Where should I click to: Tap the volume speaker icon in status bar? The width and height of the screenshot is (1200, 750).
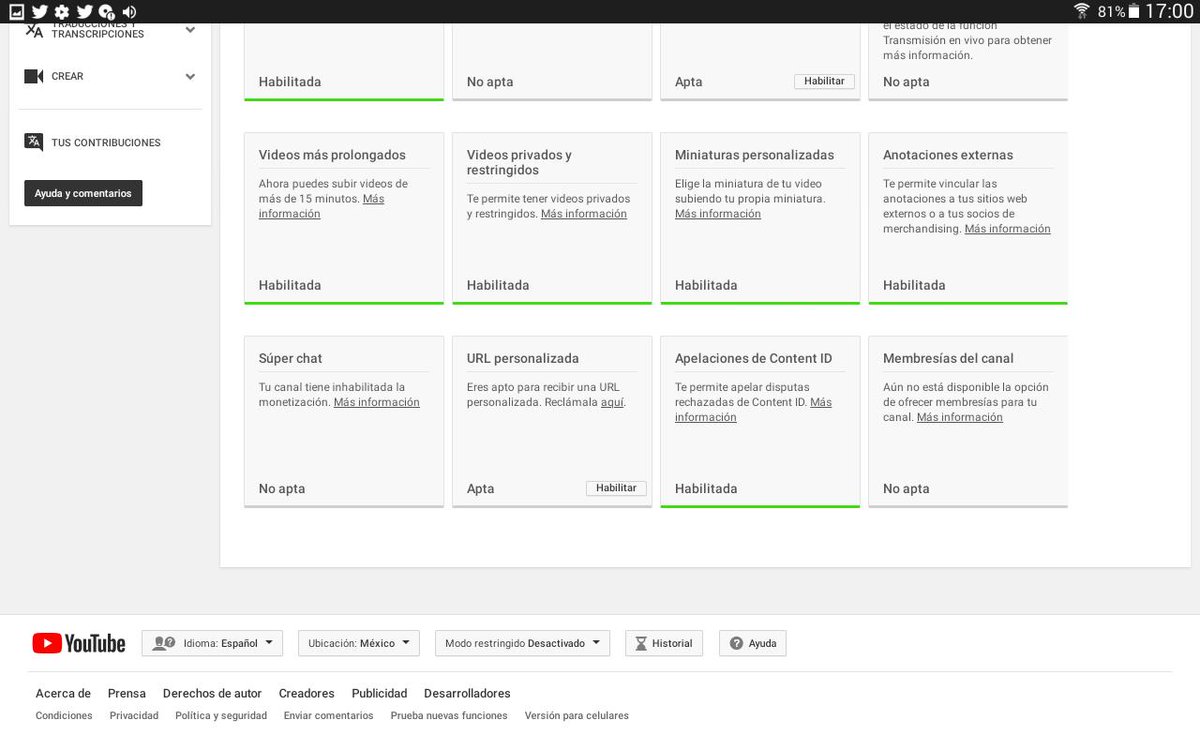pos(129,11)
